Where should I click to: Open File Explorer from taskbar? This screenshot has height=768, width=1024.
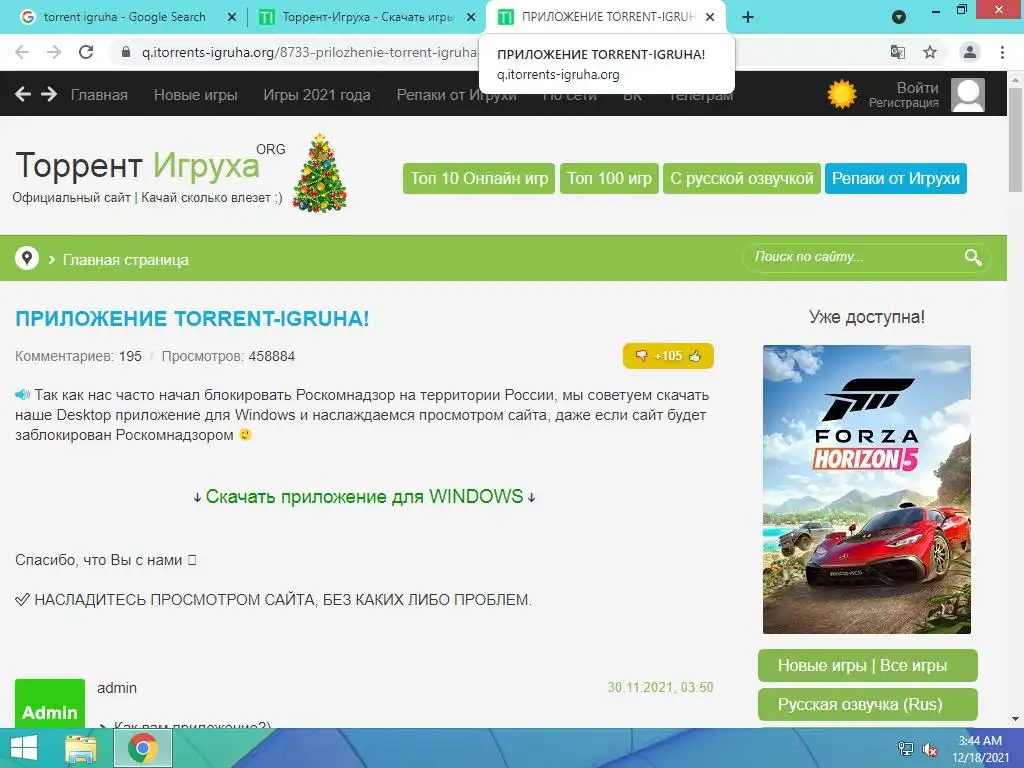click(x=81, y=748)
